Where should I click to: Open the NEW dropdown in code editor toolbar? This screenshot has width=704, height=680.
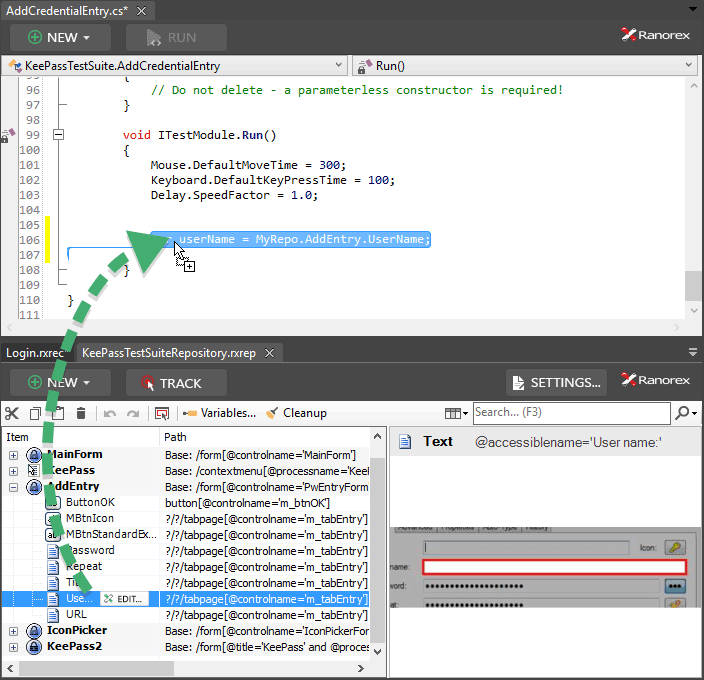click(60, 37)
